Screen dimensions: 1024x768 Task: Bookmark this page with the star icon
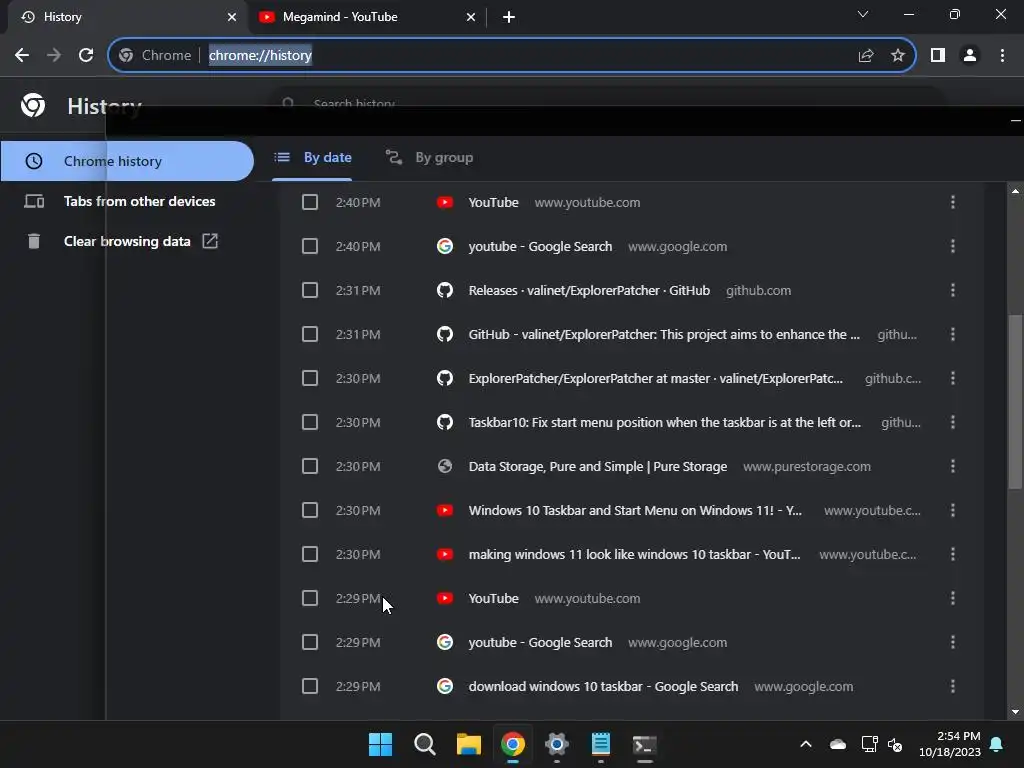click(x=898, y=56)
